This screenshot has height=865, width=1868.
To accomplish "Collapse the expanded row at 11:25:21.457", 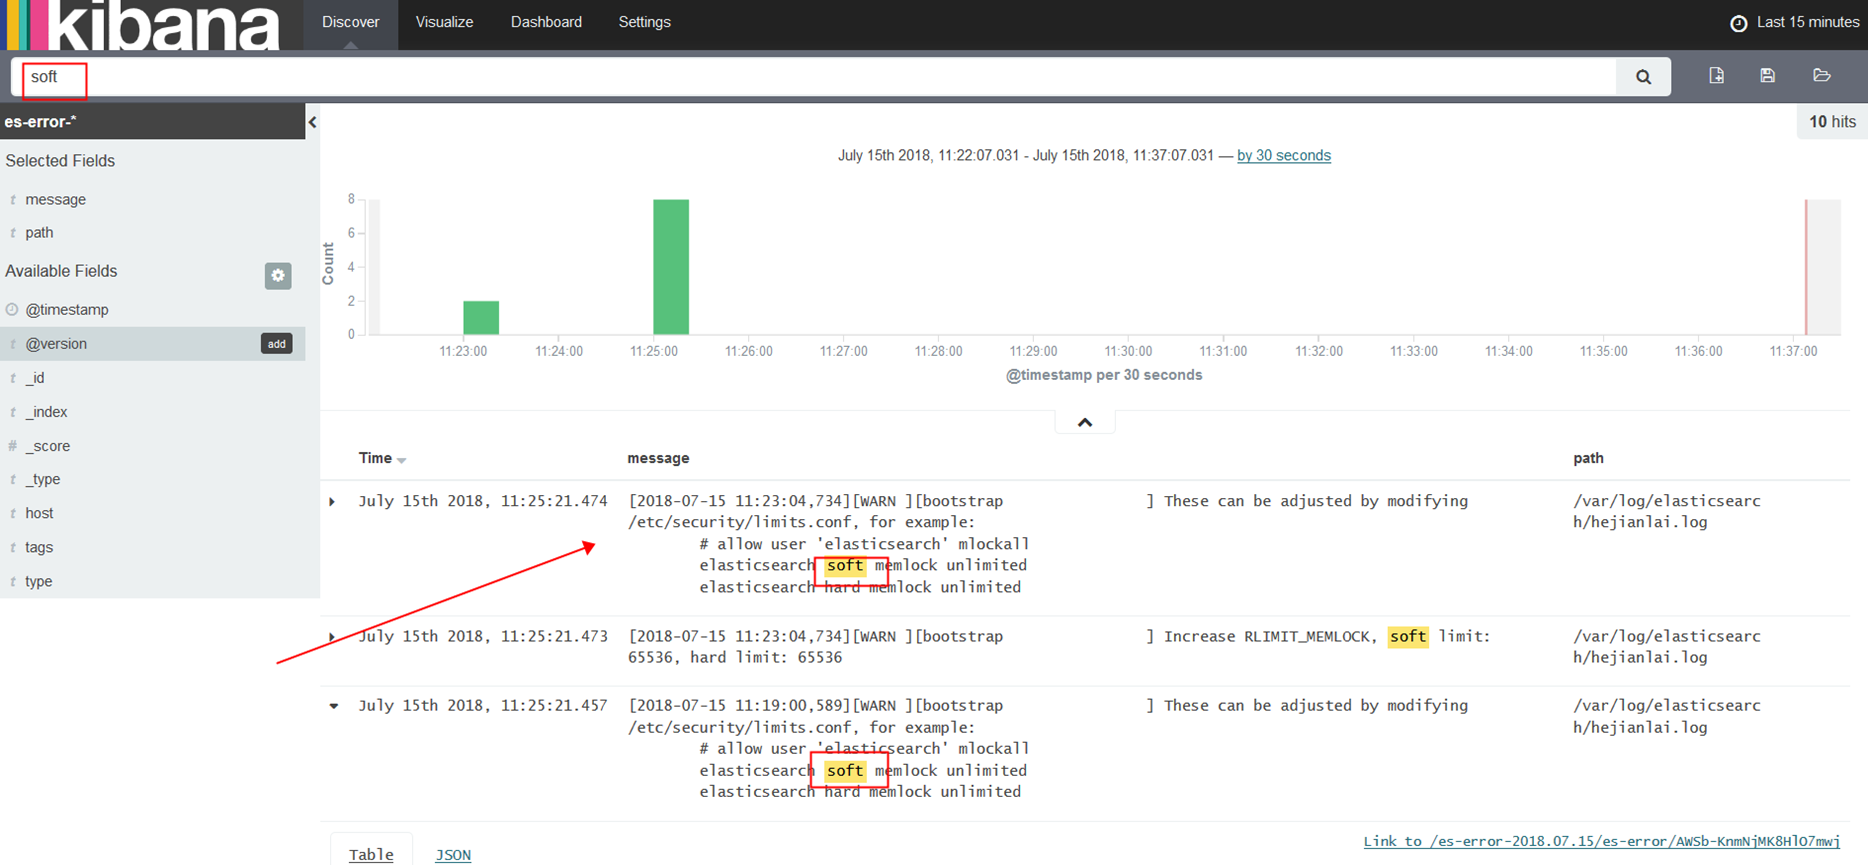I will tap(333, 706).
